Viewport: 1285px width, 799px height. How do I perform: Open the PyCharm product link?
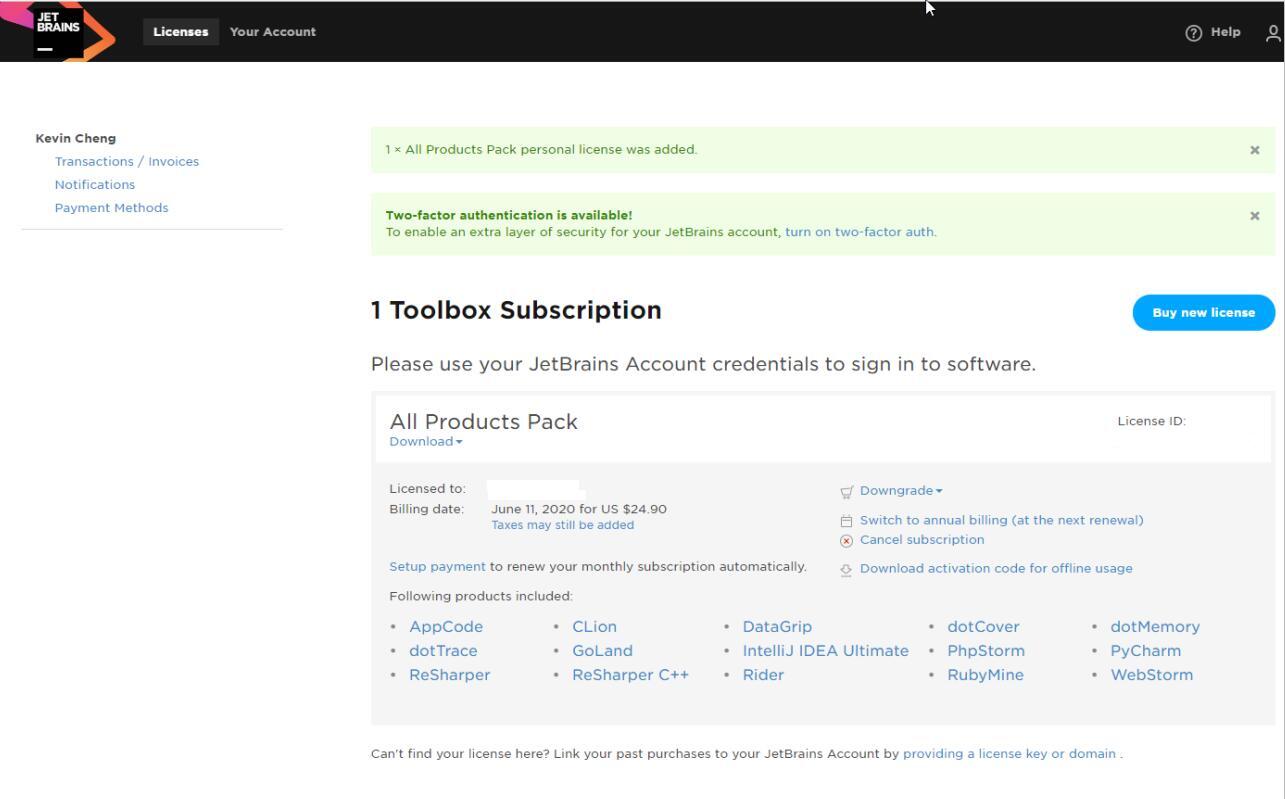[x=1146, y=651]
